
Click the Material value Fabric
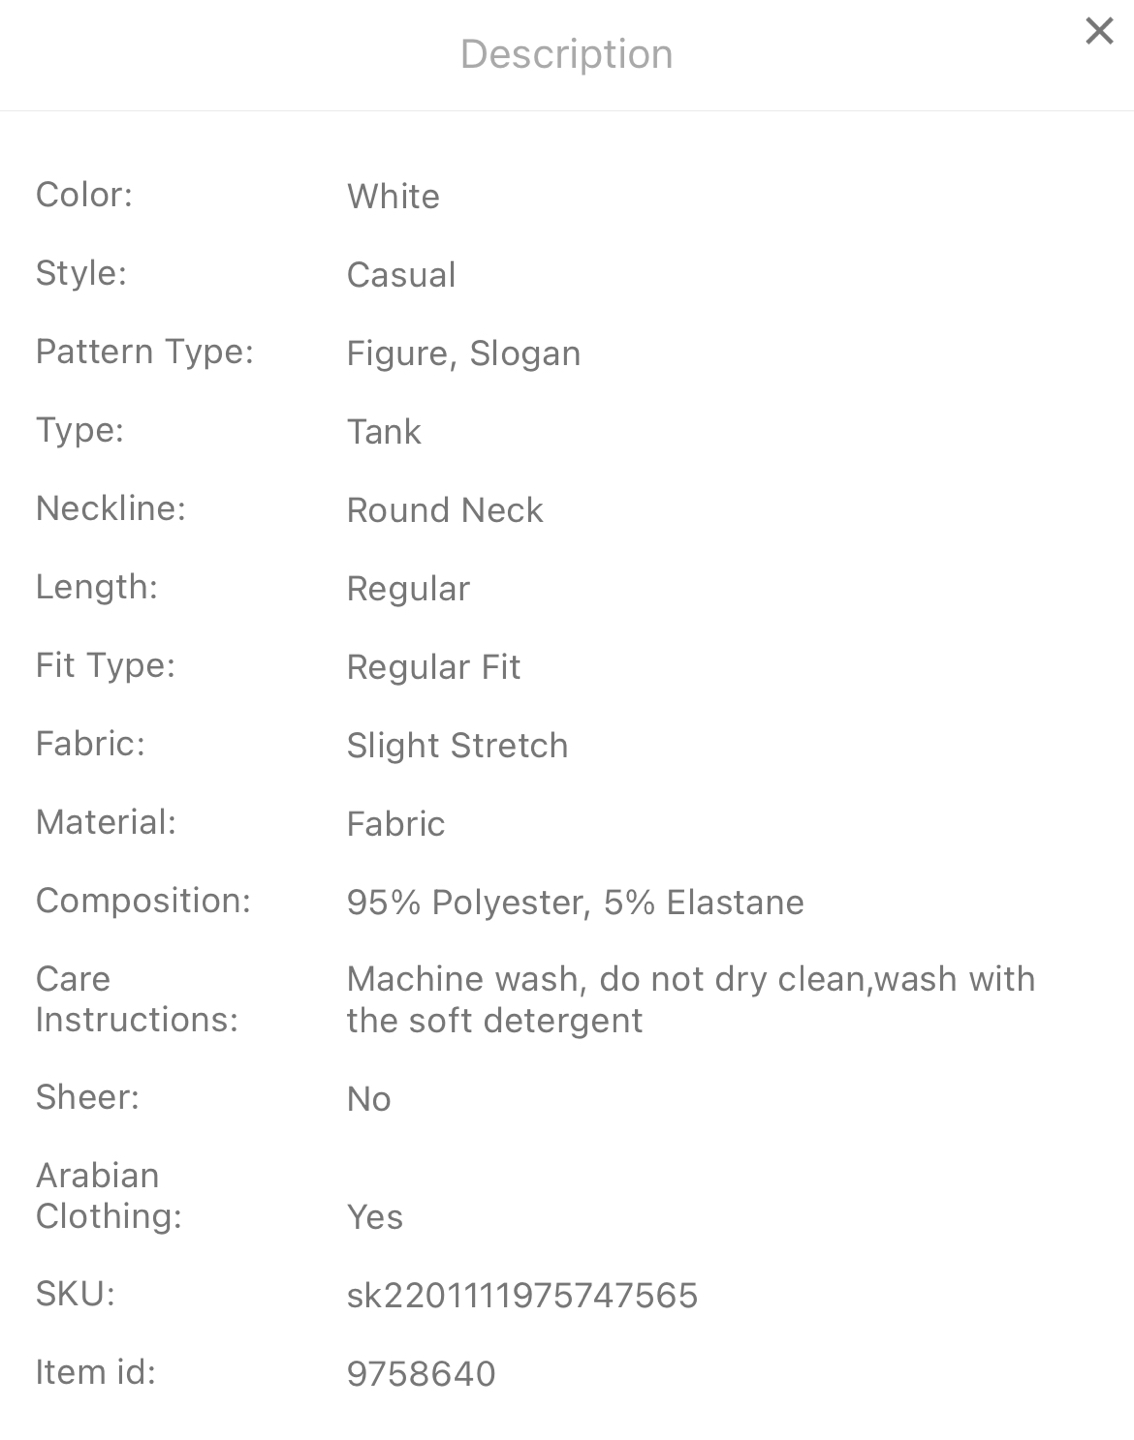(x=396, y=824)
